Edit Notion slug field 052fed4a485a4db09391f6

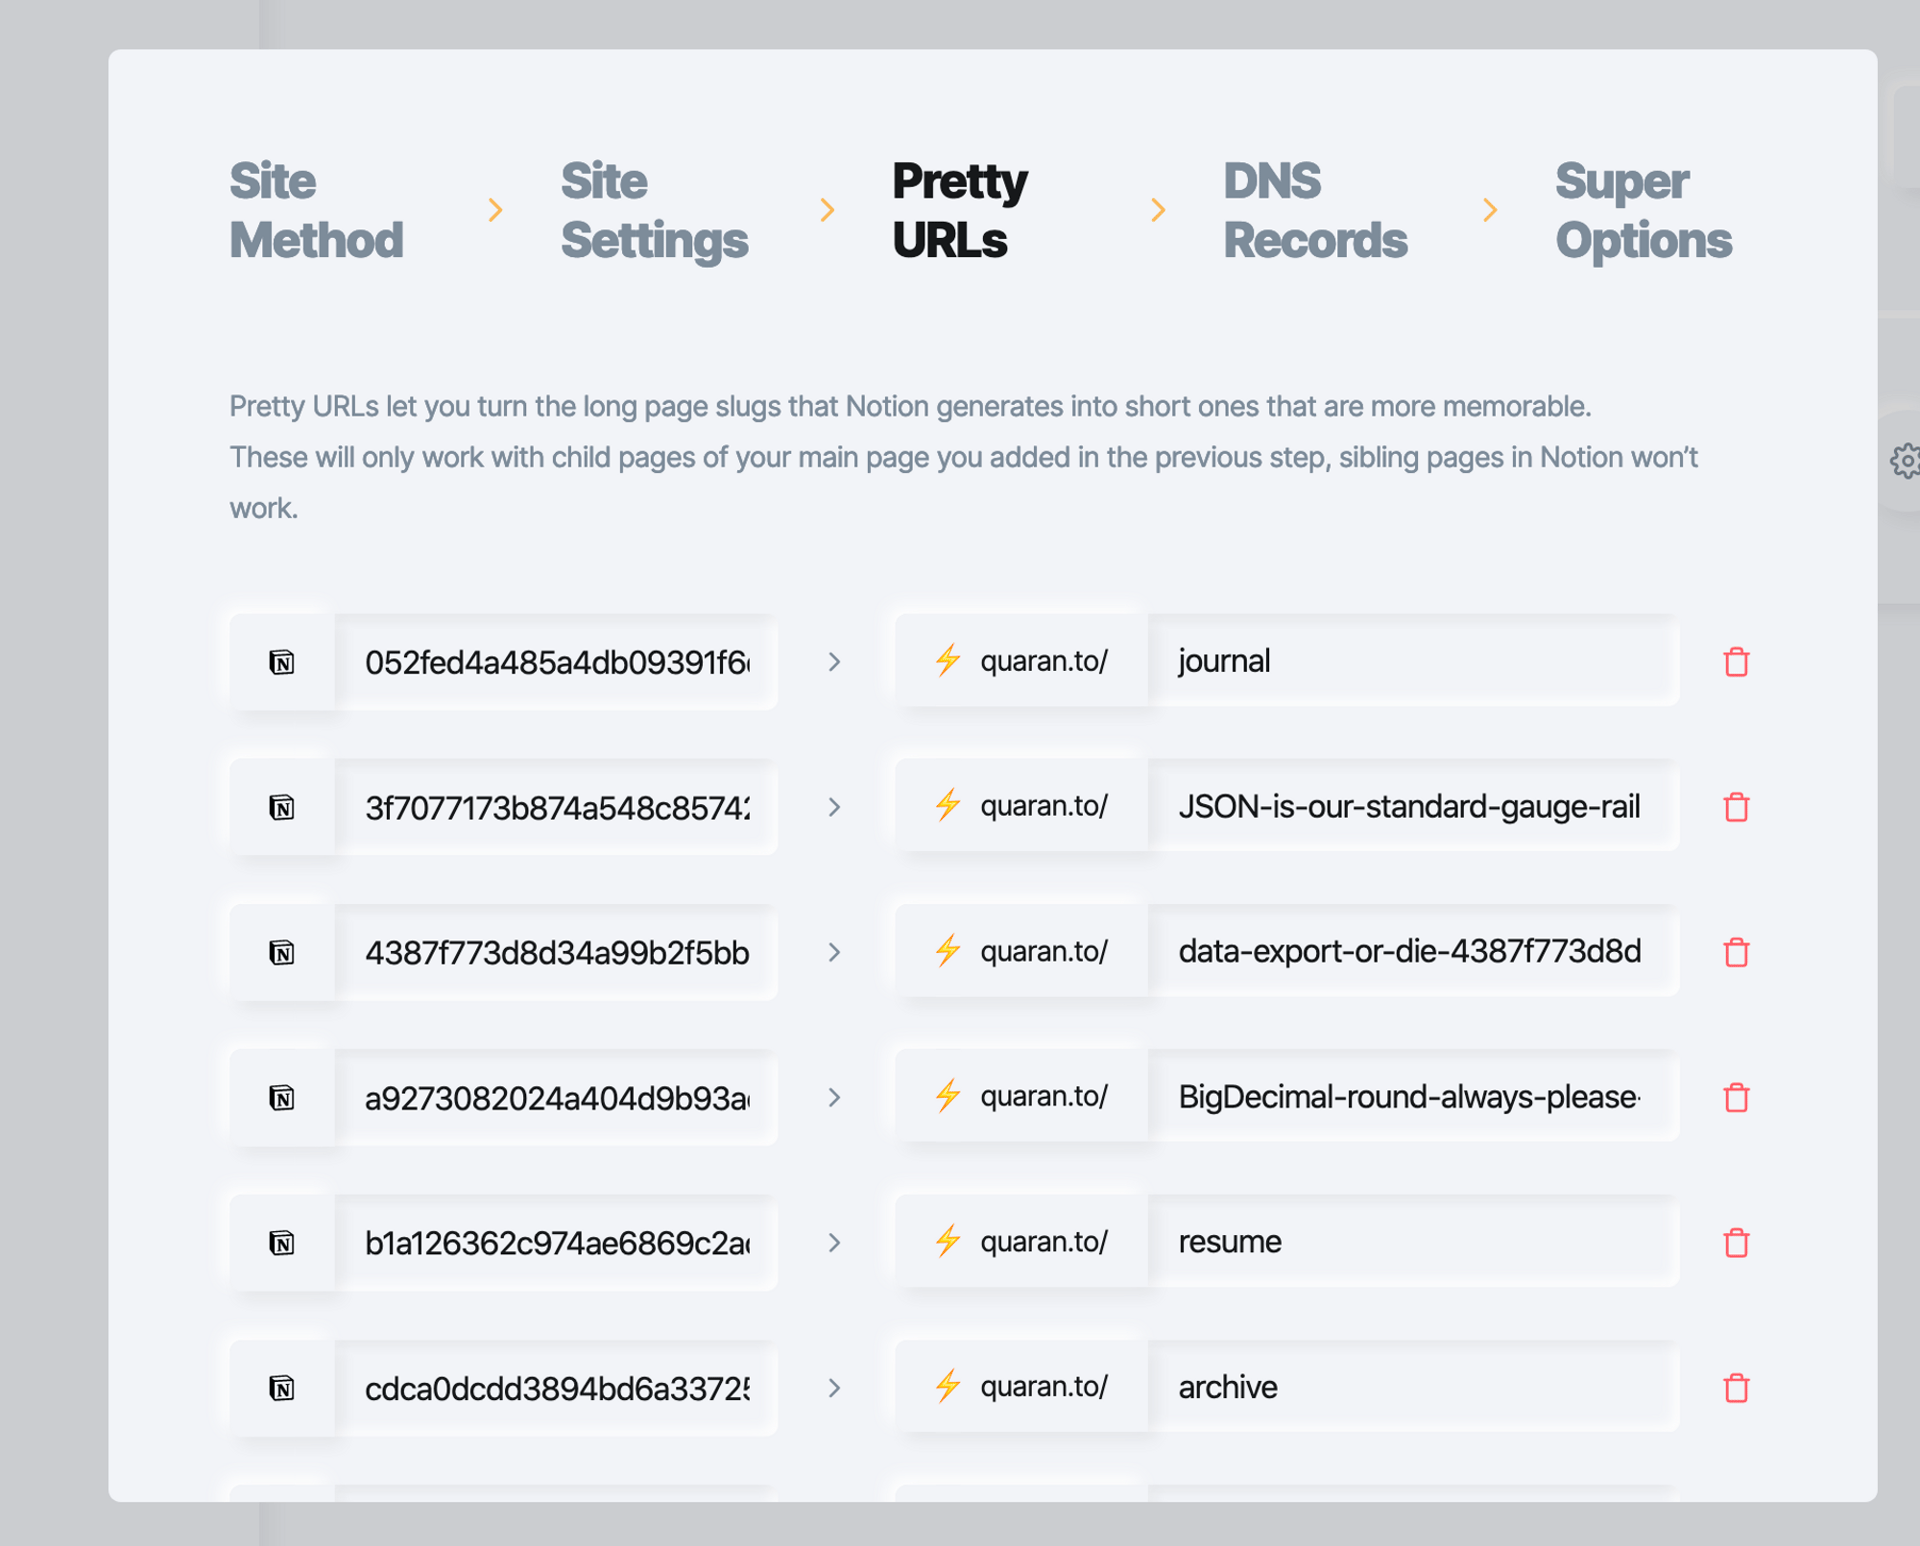click(x=556, y=662)
